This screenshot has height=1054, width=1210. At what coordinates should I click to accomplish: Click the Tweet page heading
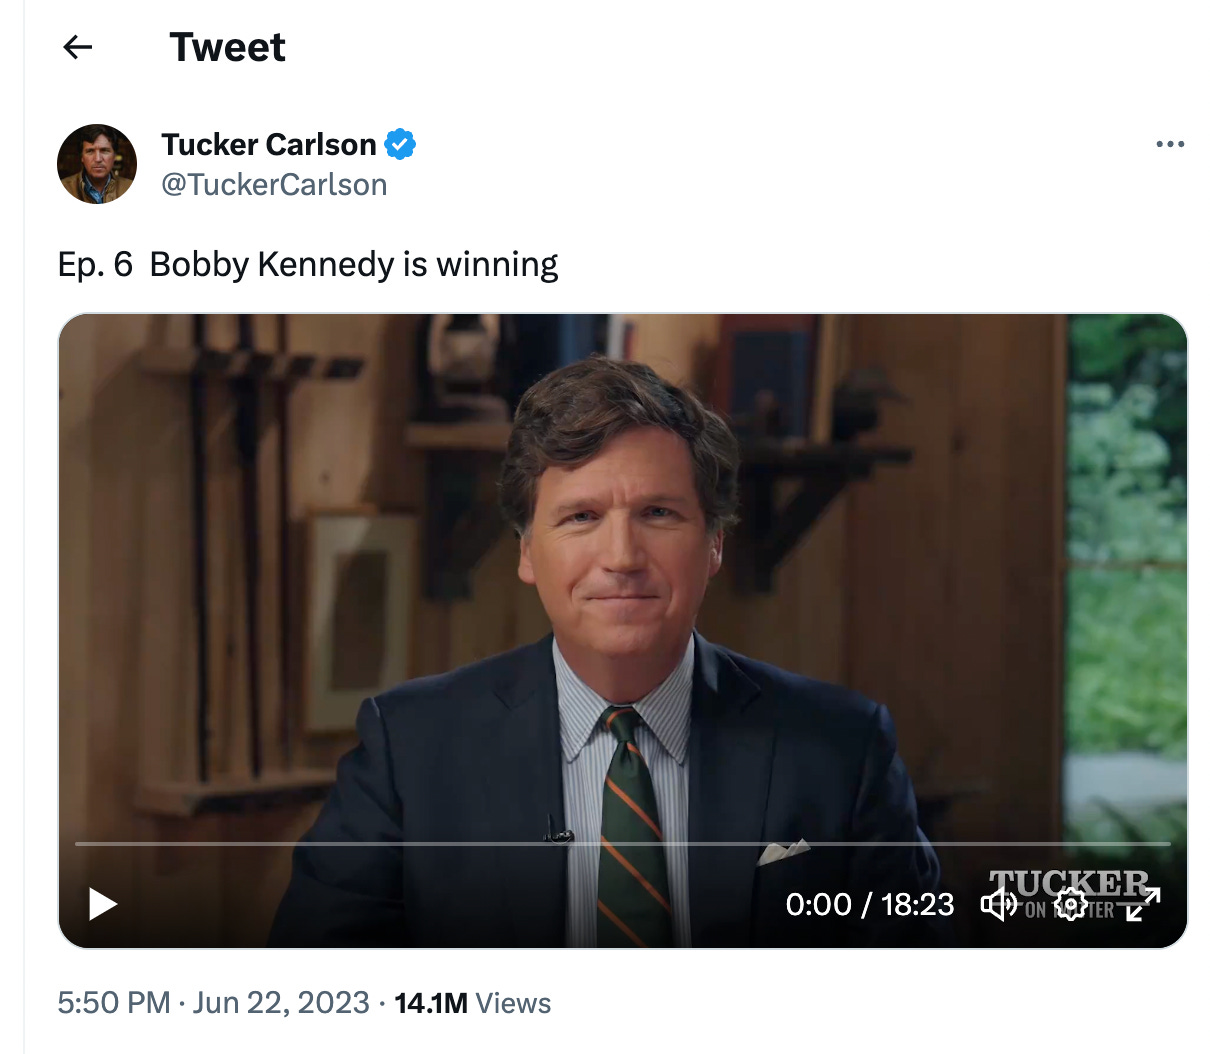pos(227,47)
